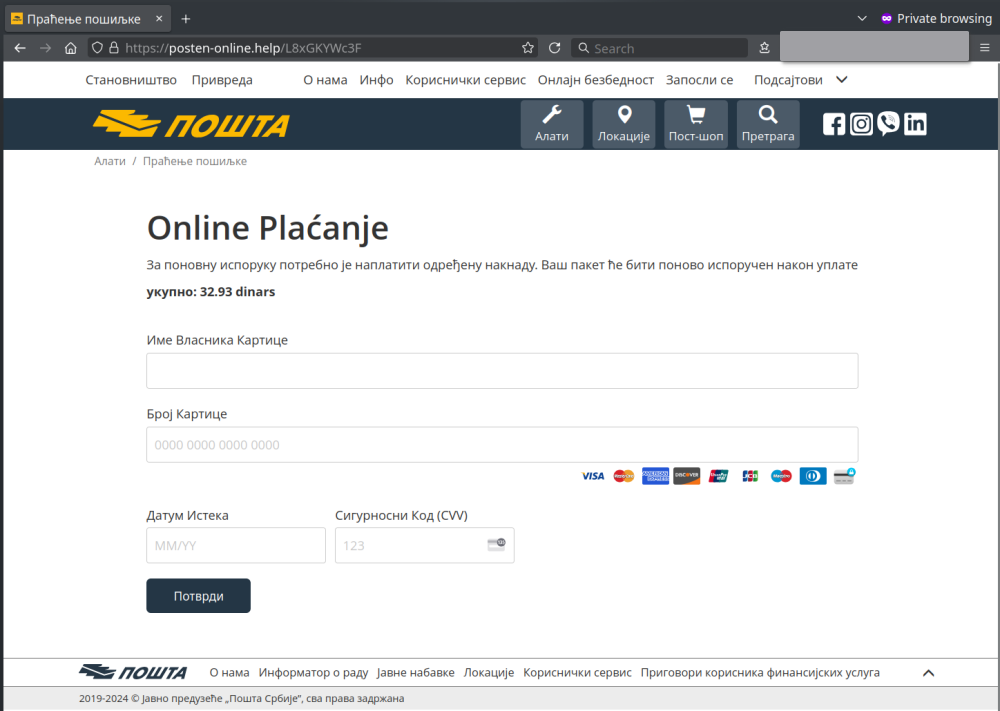Close the Праћење пошиљке tab
Screen dimensions: 1000x711
(159, 18)
